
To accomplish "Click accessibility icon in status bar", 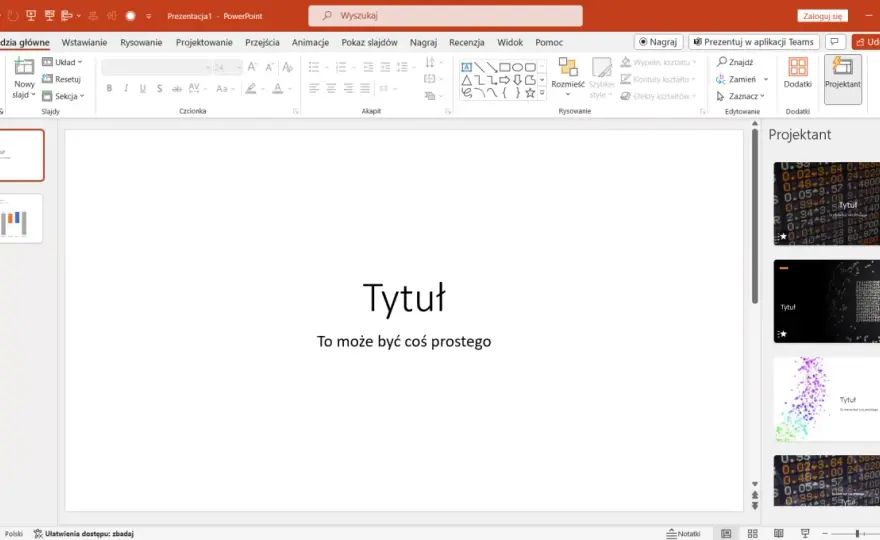I will point(38,533).
